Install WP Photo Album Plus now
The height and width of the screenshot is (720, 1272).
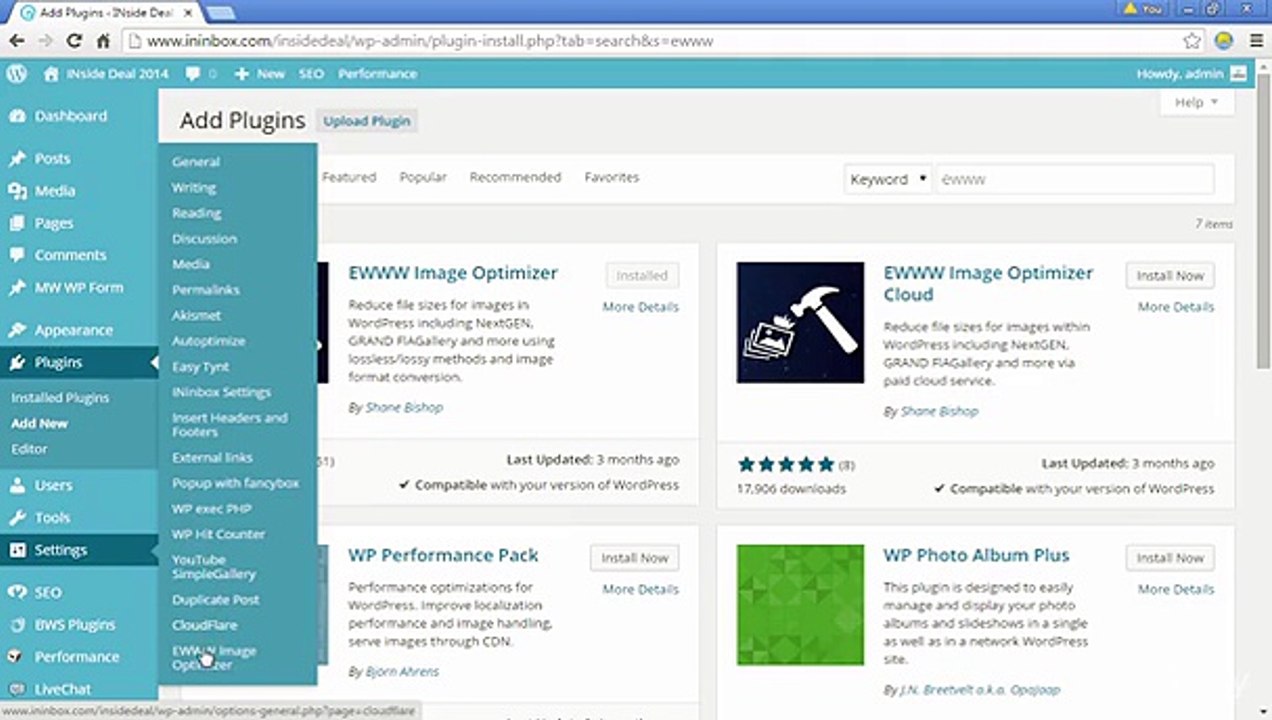(x=1170, y=558)
